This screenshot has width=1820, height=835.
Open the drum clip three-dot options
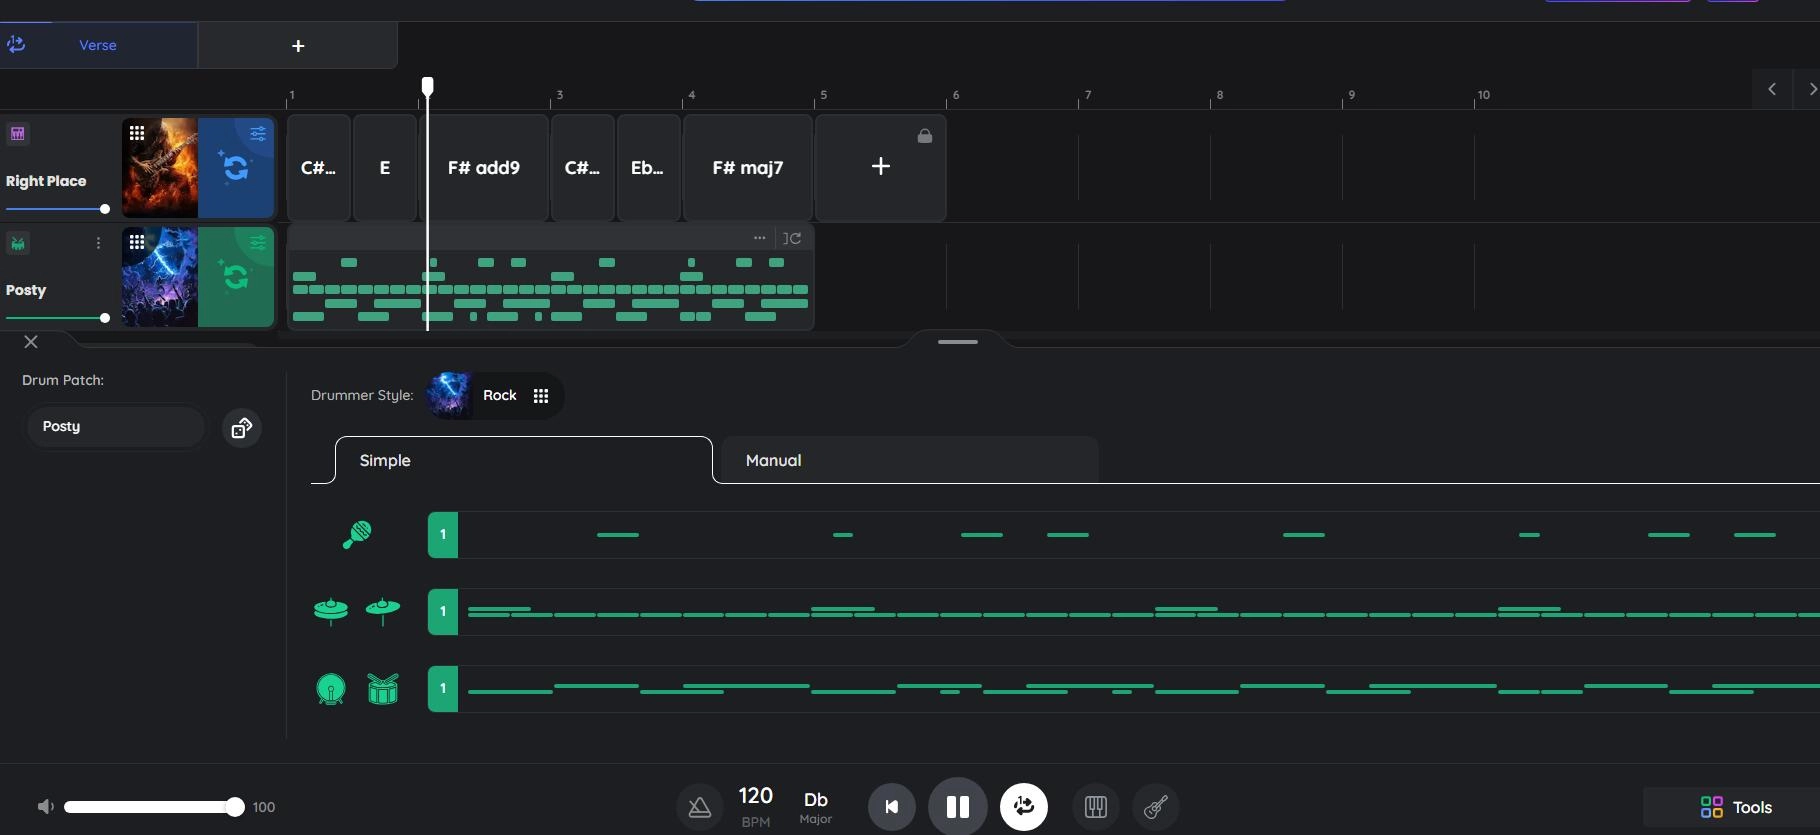tap(760, 238)
